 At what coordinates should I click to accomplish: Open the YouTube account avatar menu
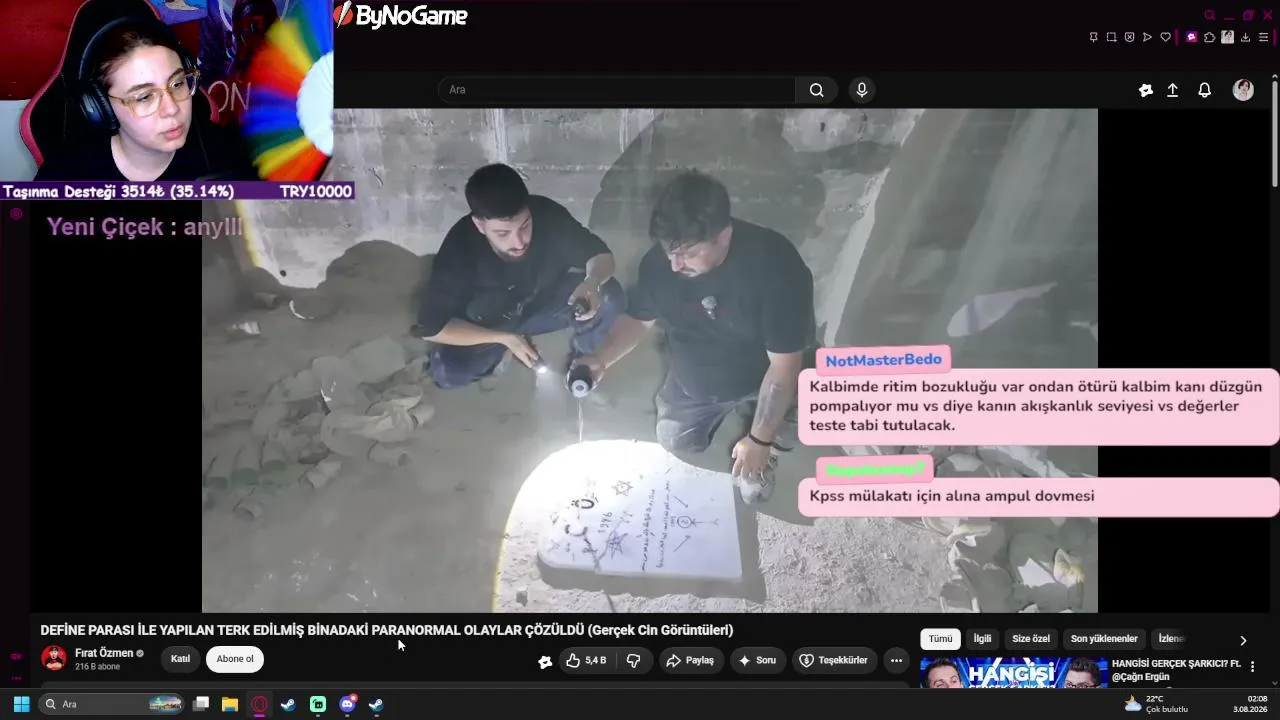point(1243,90)
